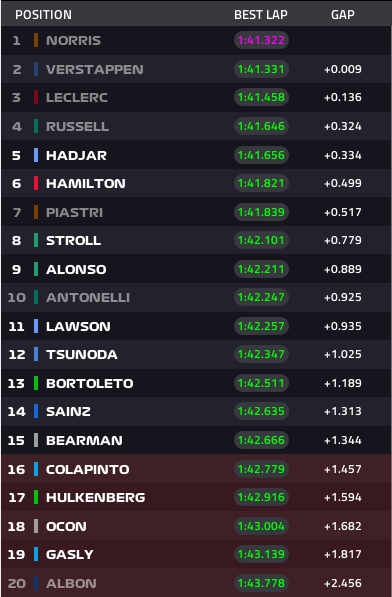This screenshot has height=597, width=392.
Task: Click Norris's purple best lap time 1:41.322
Action: (x=261, y=40)
